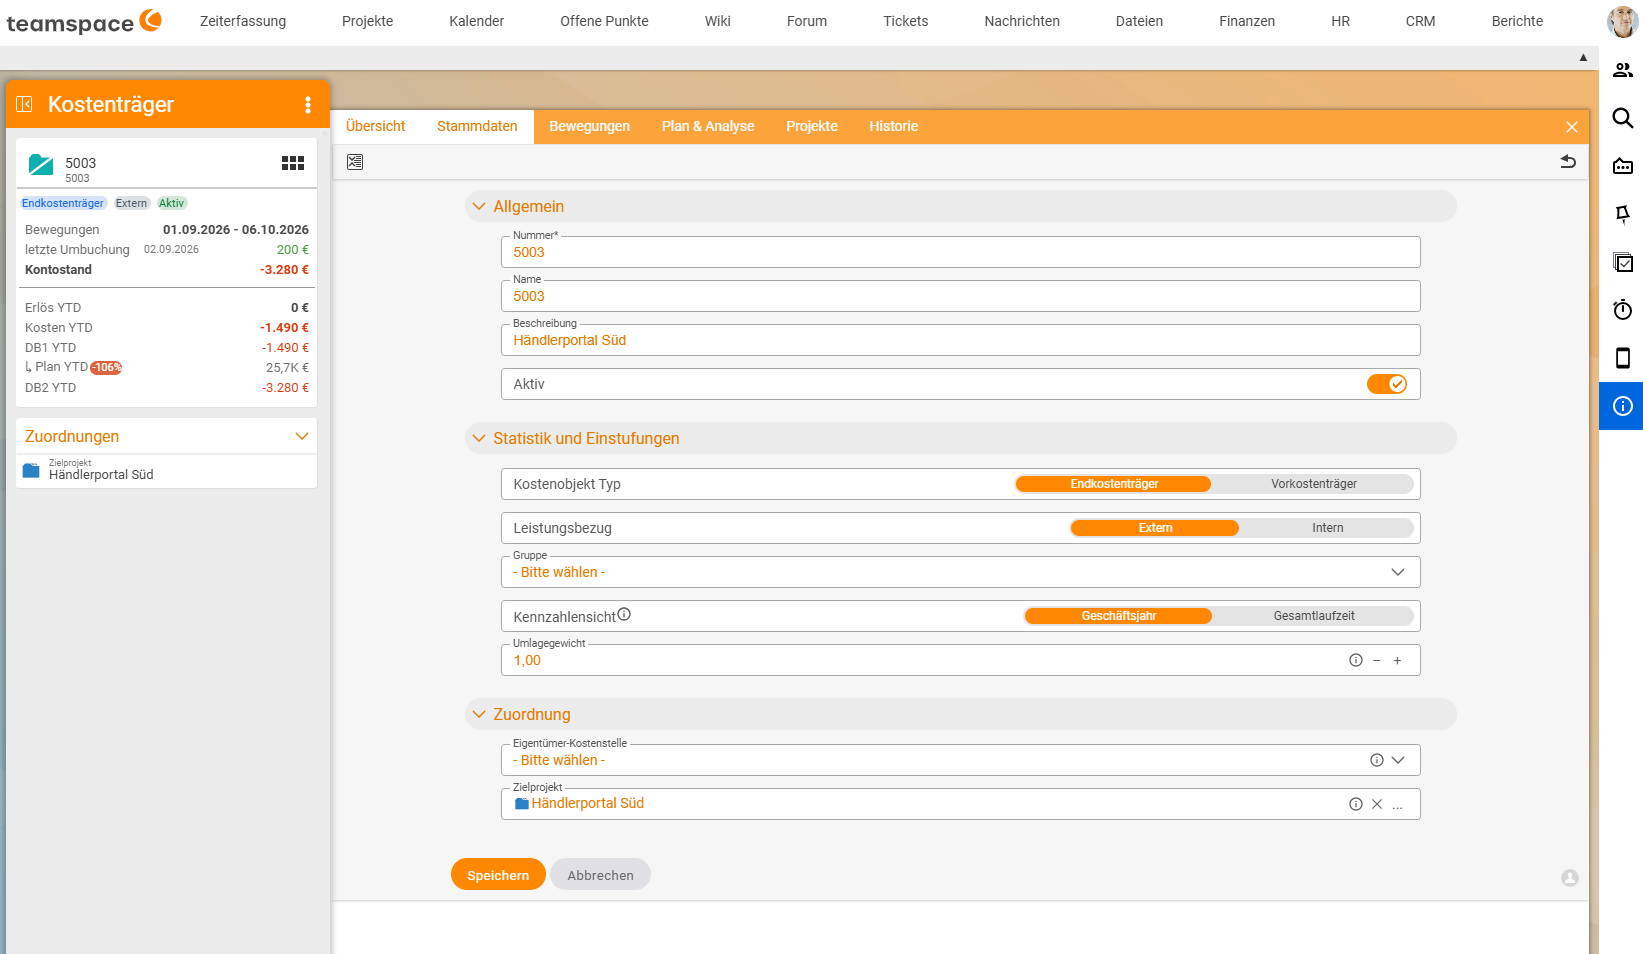Switch to the Übersicht tab
1643x954 pixels.
point(376,126)
